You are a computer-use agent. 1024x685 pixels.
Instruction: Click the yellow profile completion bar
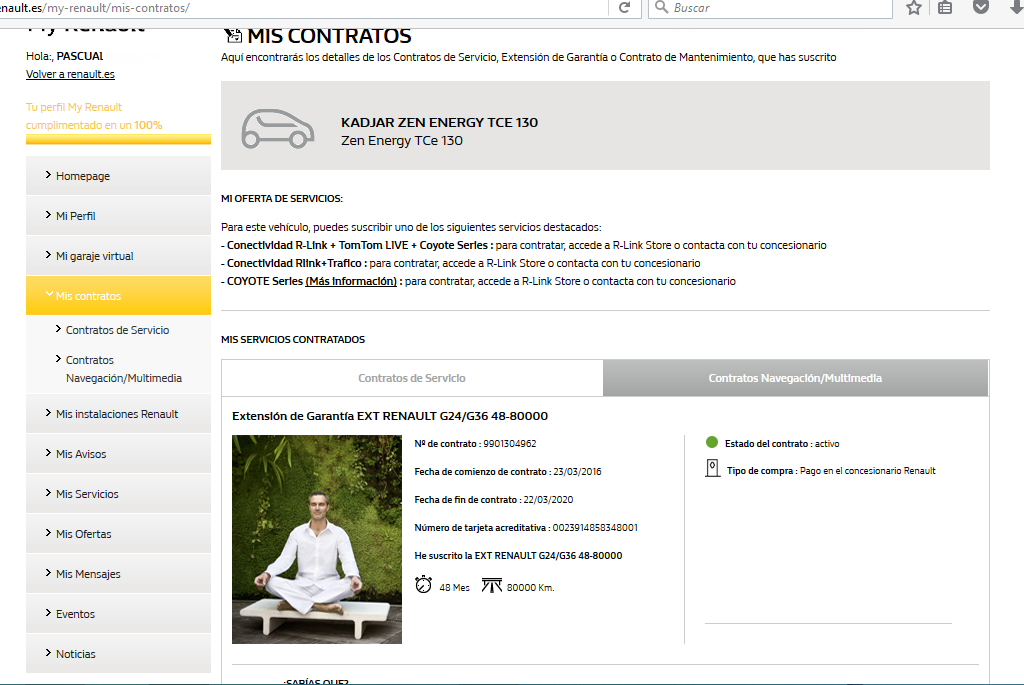click(x=118, y=139)
